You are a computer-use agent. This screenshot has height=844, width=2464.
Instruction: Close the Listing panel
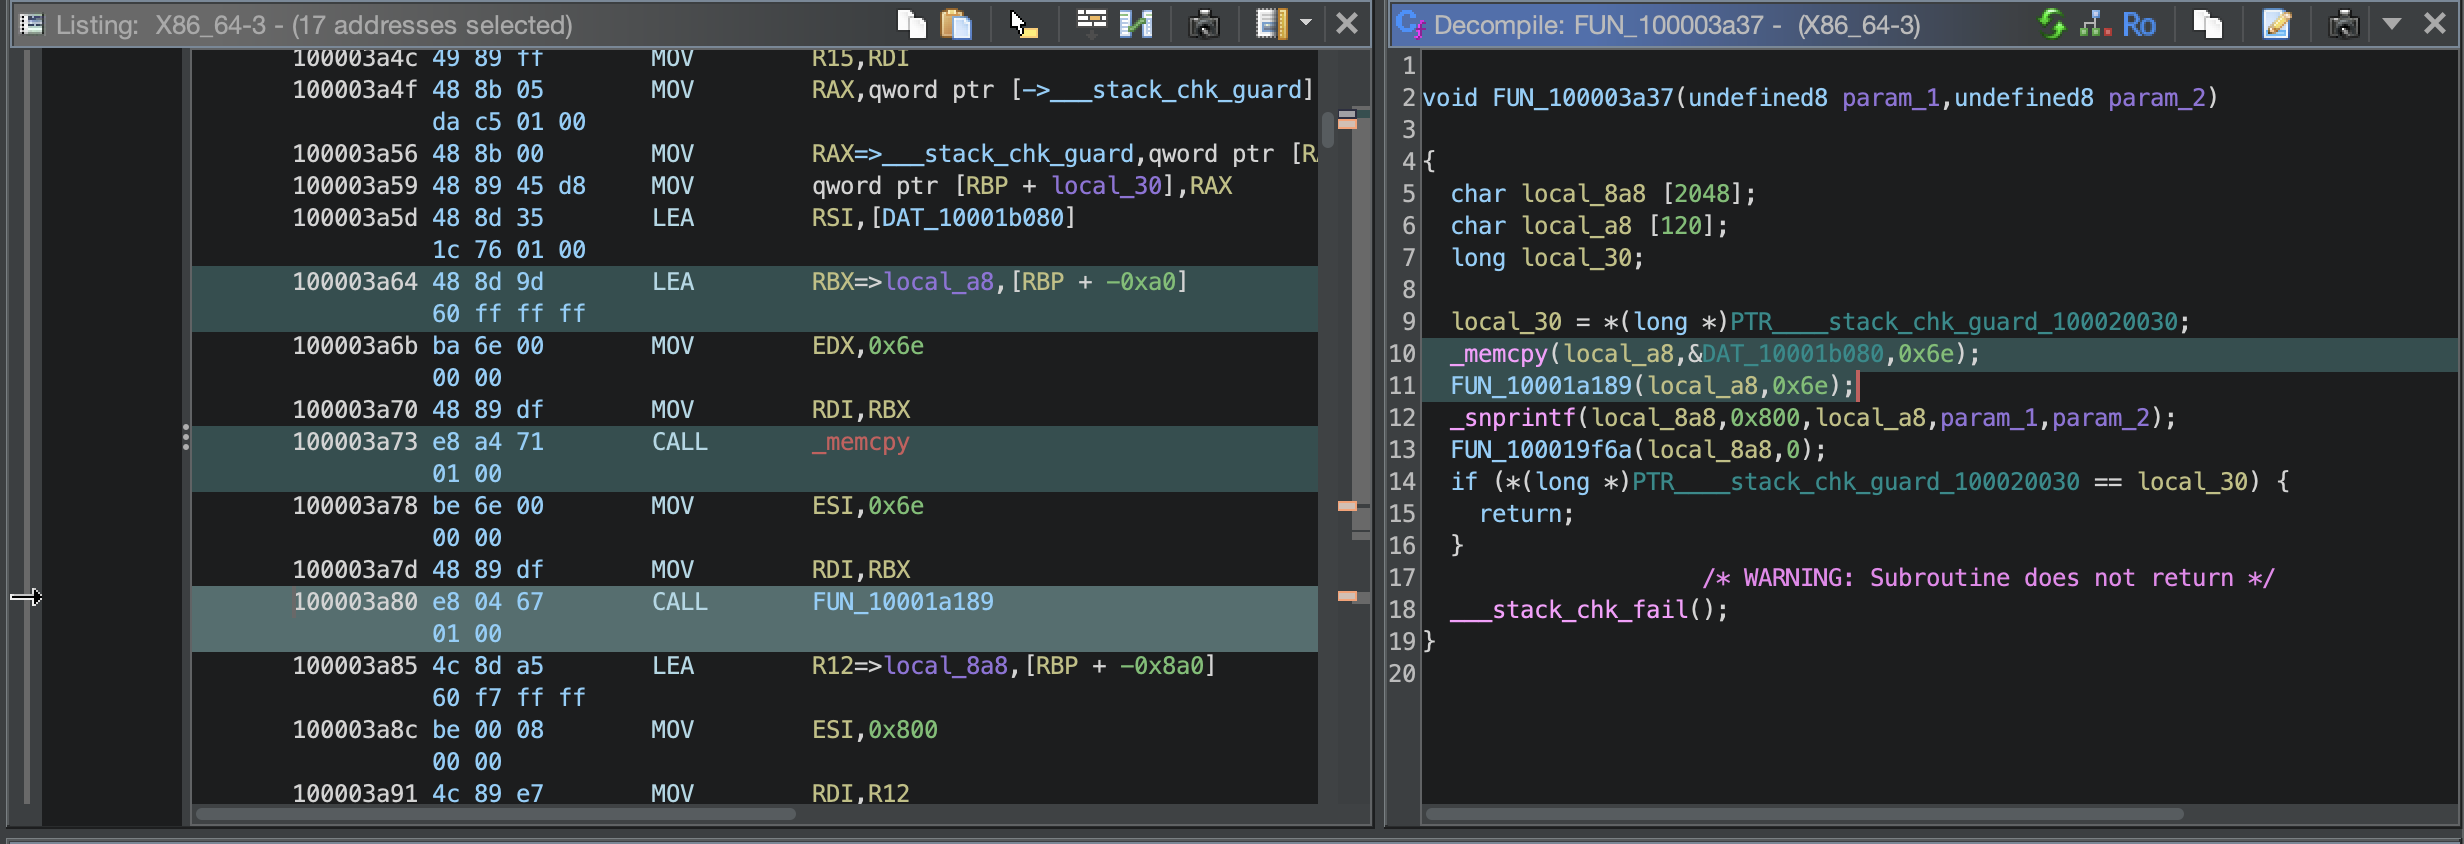tap(1347, 23)
